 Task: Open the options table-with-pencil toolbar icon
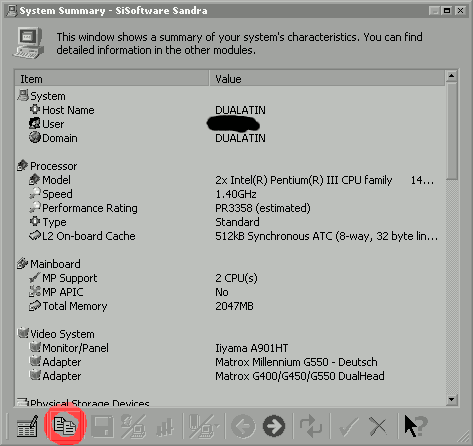(x=27, y=425)
